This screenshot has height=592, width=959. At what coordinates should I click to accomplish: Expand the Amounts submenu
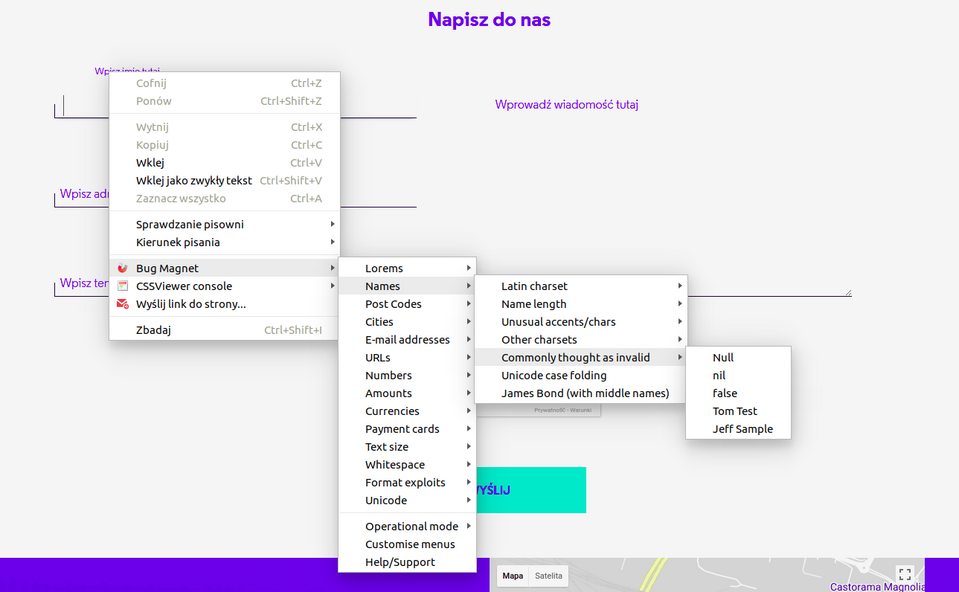407,393
